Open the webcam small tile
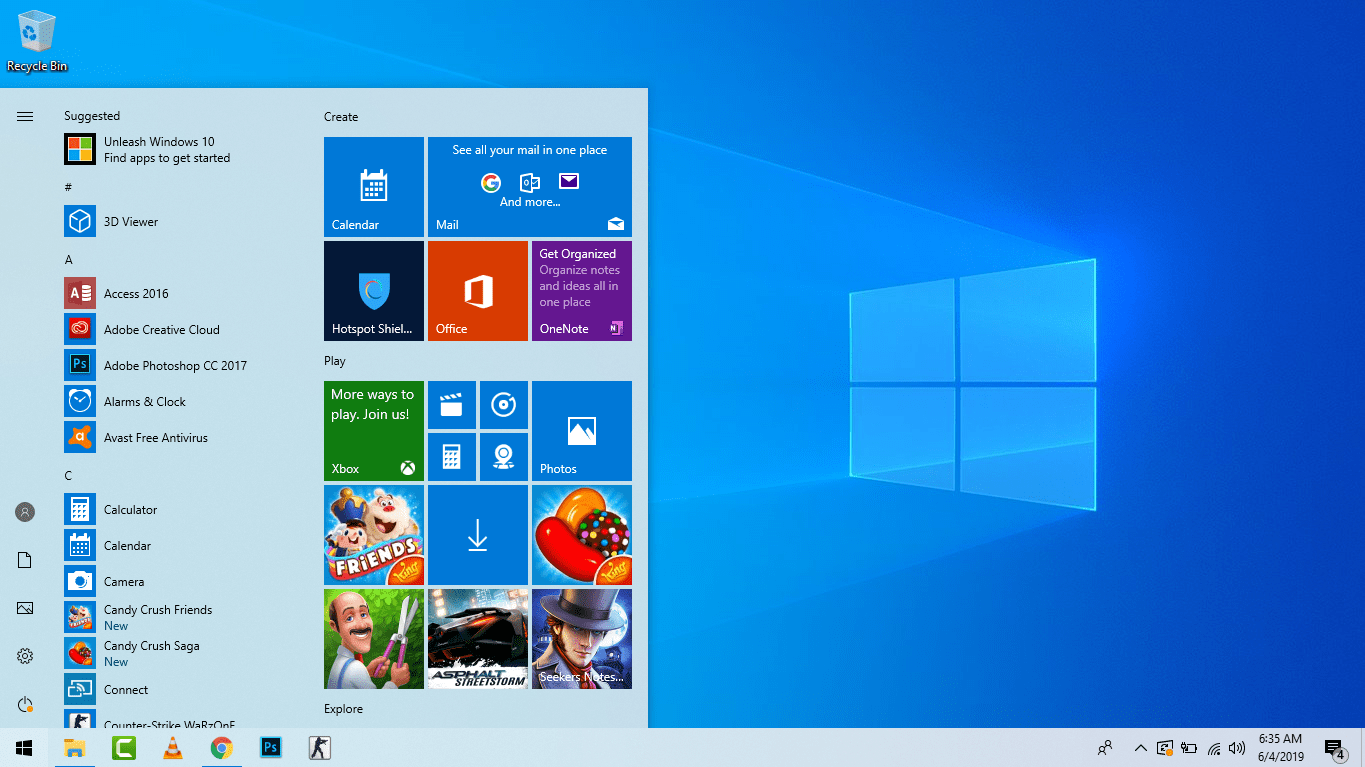This screenshot has width=1365, height=767. coord(504,457)
